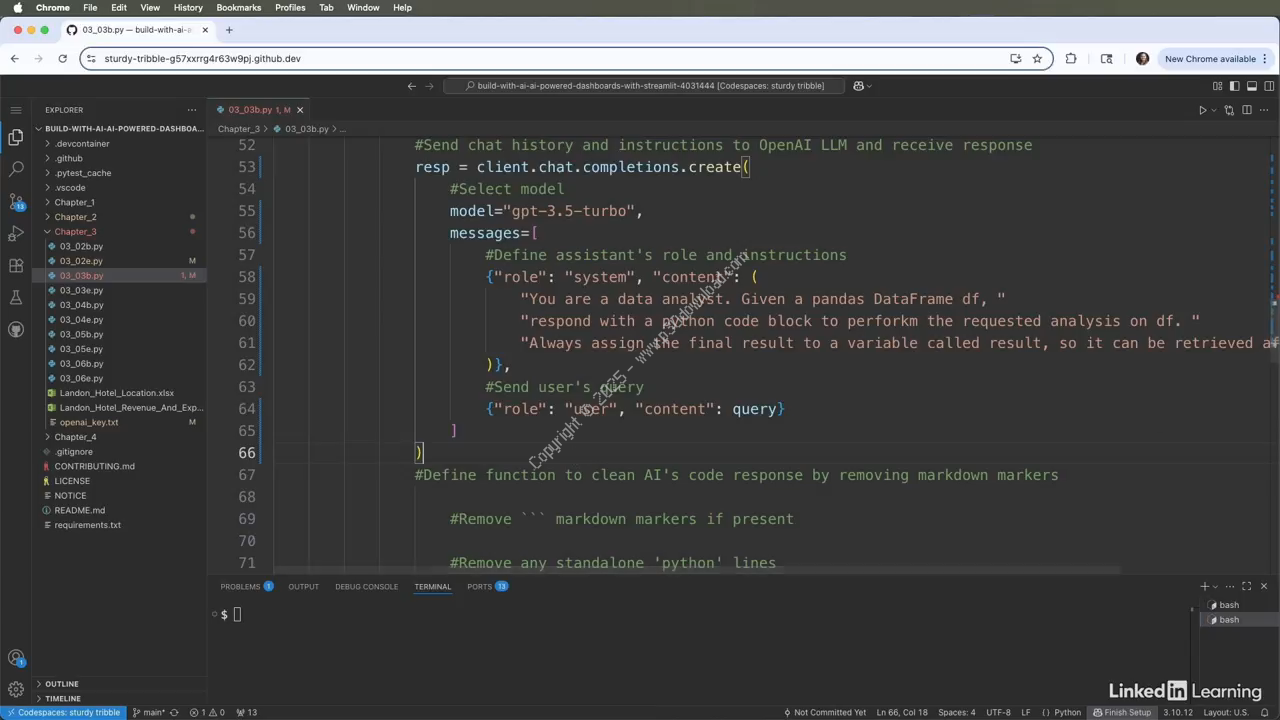Create a new terminal with plus icon
Screen dimensions: 1280x720
pos(1204,586)
